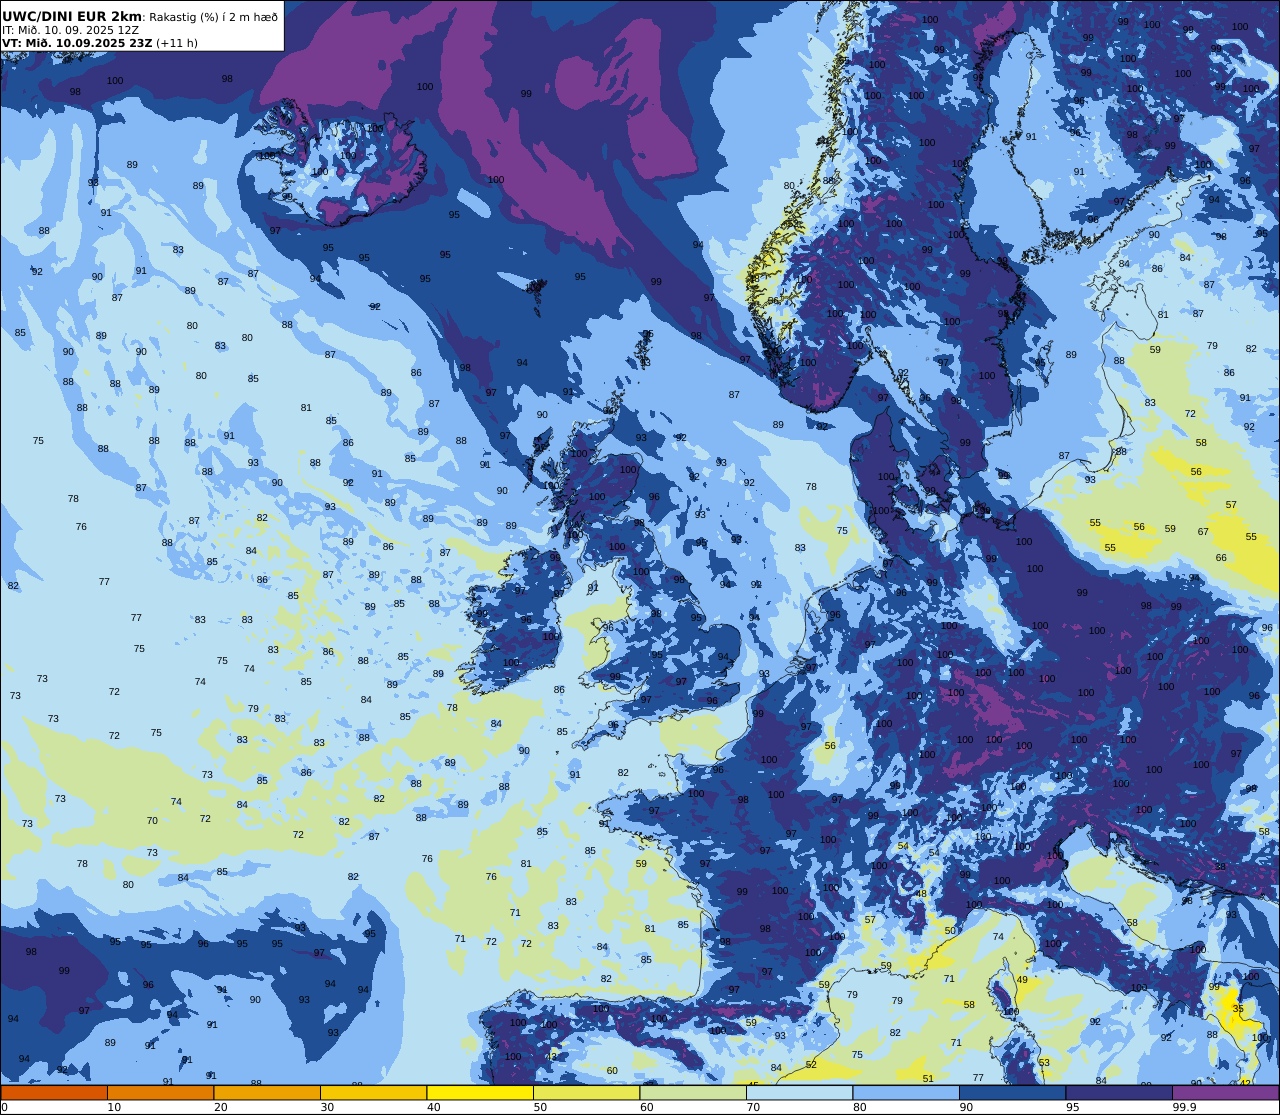Viewport: 1280px width, 1115px height.
Task: Click the '10' tick label on the legend
Action: tap(114, 1107)
